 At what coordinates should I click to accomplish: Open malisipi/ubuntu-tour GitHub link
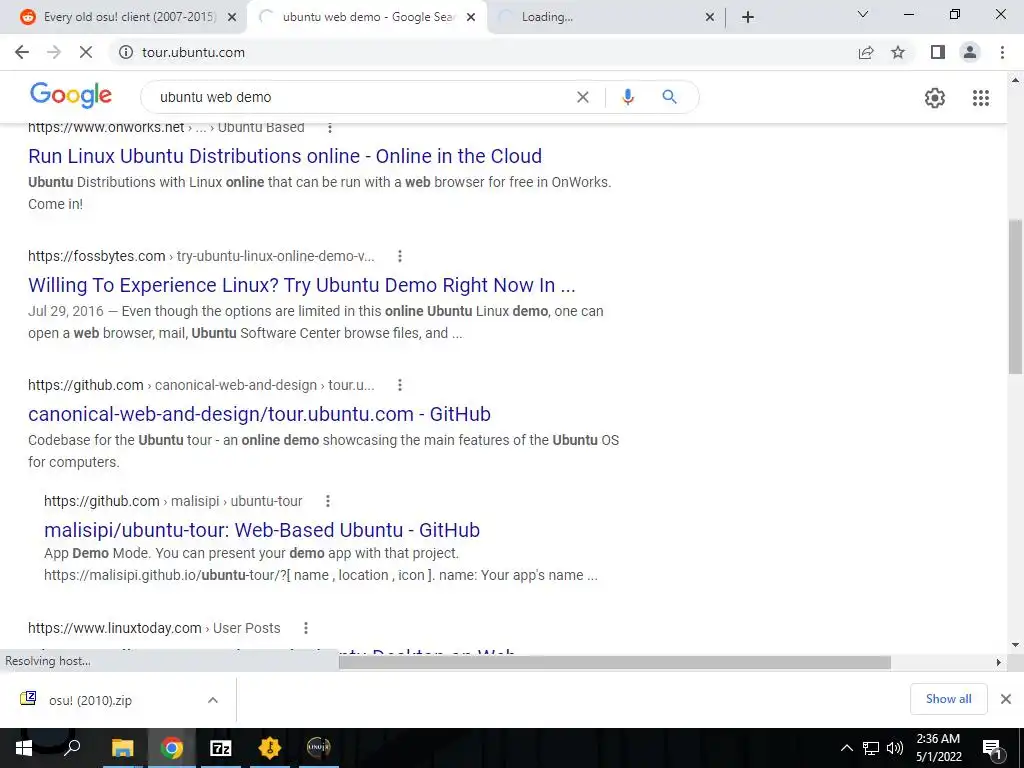[262, 530]
